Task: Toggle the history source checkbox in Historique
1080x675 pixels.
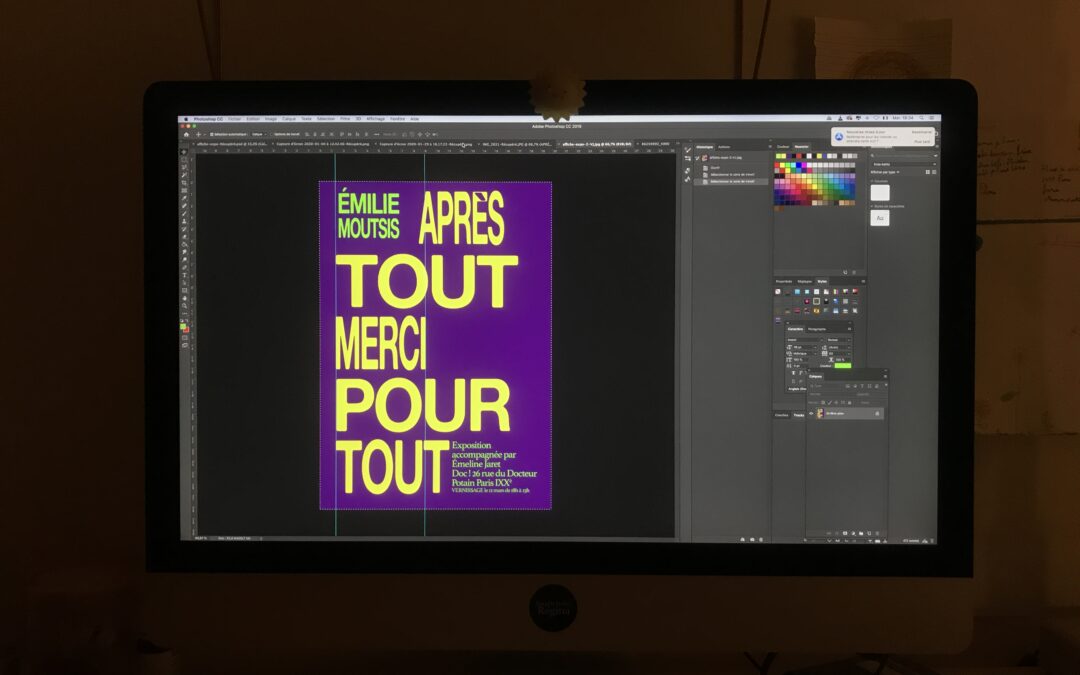Action: pos(697,158)
